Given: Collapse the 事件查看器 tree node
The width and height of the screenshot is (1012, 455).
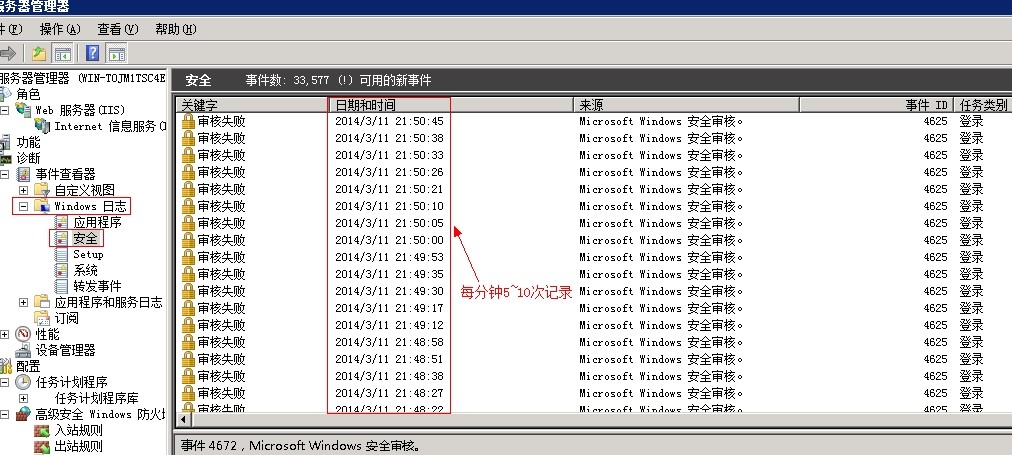Looking at the screenshot, I should (x=6, y=174).
